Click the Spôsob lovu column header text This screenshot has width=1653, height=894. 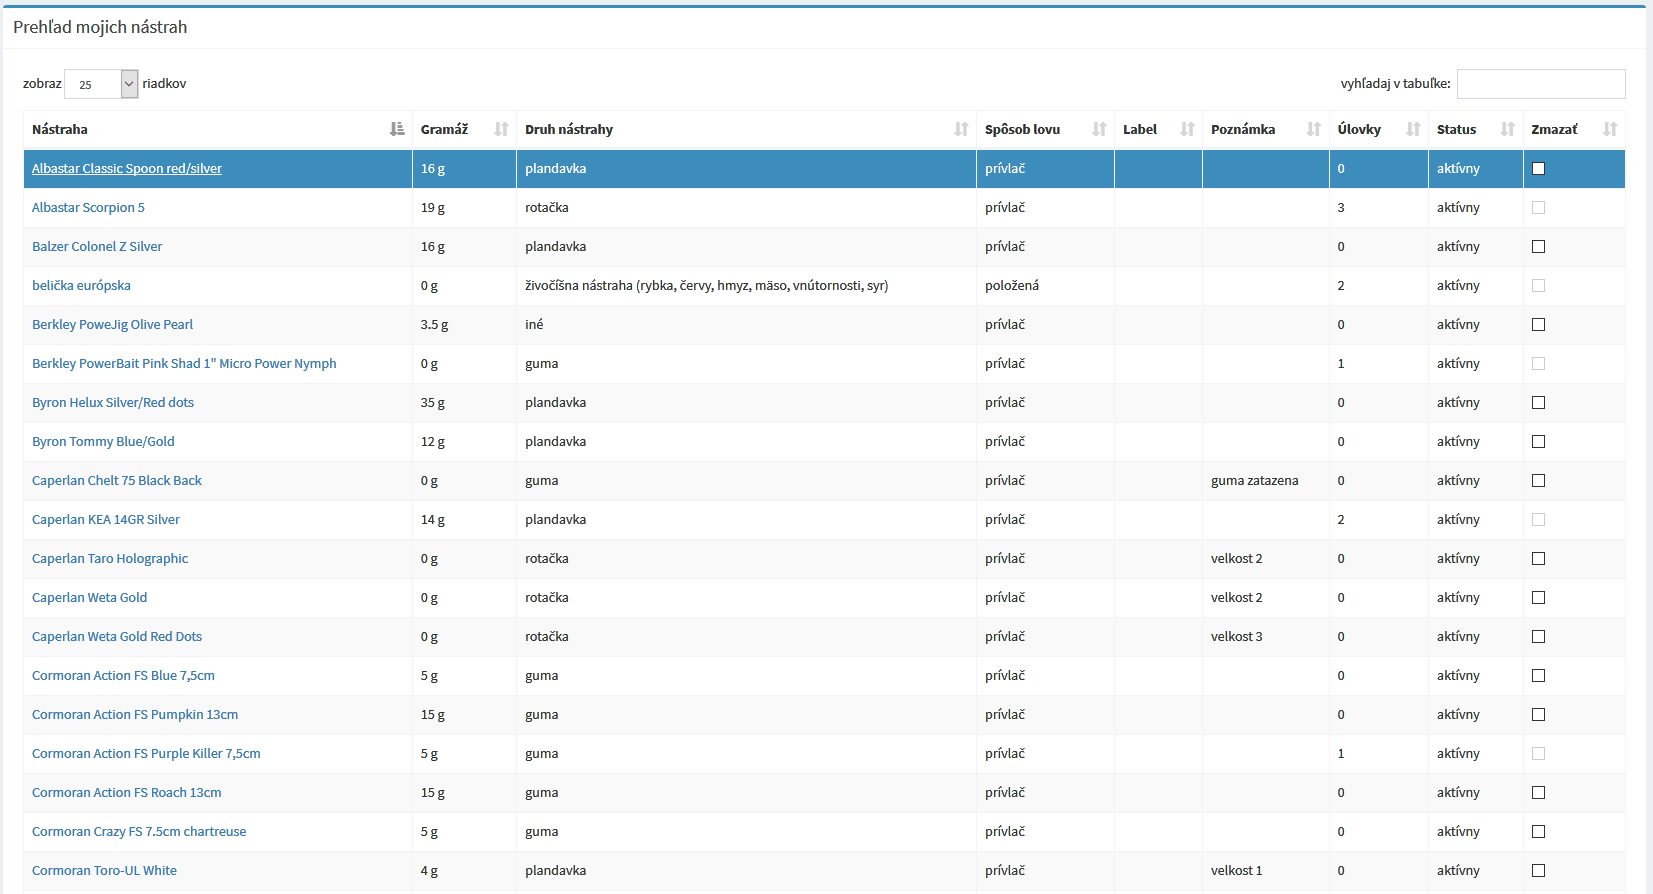click(x=1022, y=129)
